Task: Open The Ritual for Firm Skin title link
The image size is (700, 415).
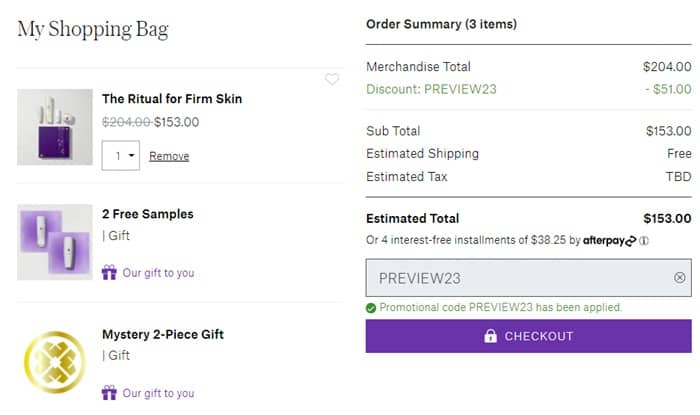Action: pos(172,99)
